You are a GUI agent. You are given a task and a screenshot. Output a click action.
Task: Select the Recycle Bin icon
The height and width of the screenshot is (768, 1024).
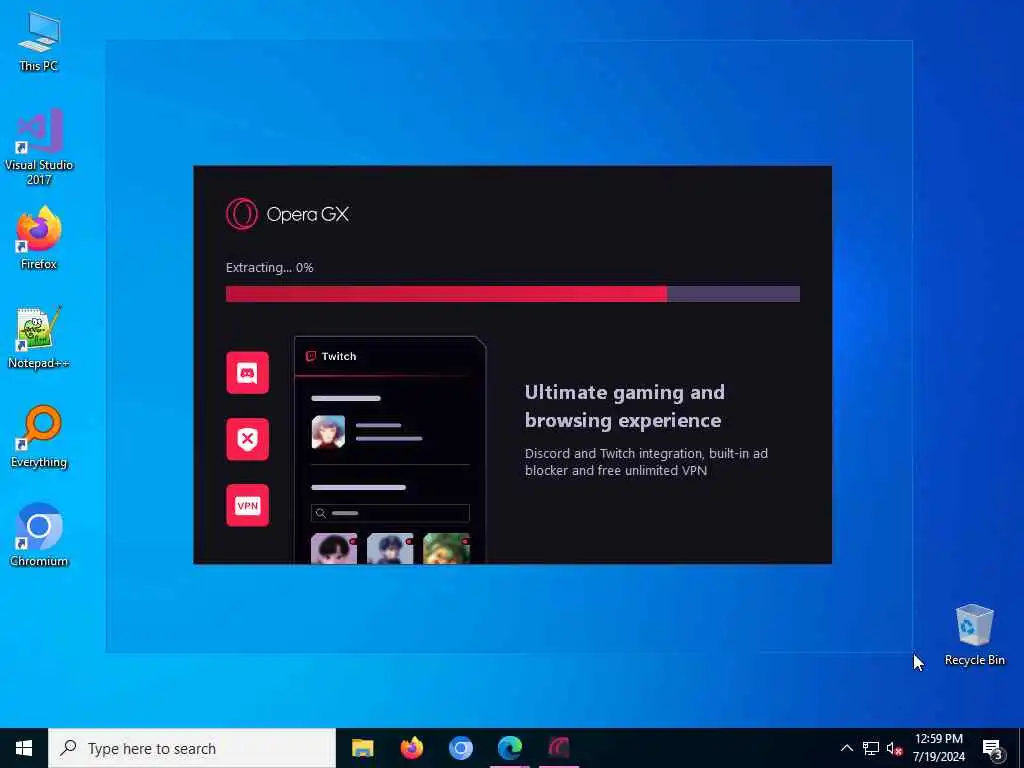(x=974, y=635)
